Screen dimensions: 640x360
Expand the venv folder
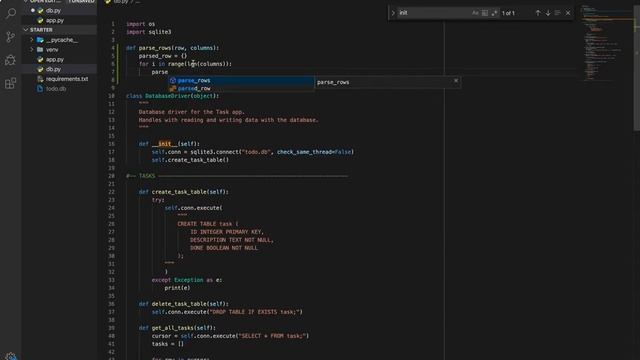[x=32, y=50]
